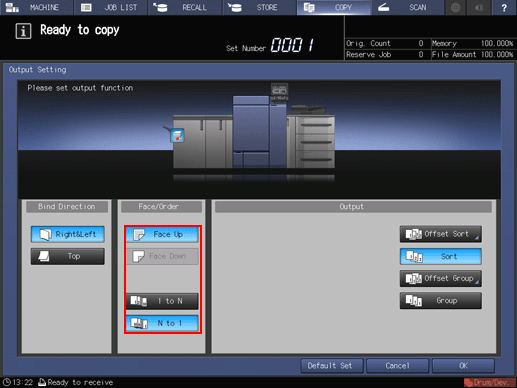The image size is (517, 388).
Task: Select the COPY tab
Action: (x=334, y=7)
